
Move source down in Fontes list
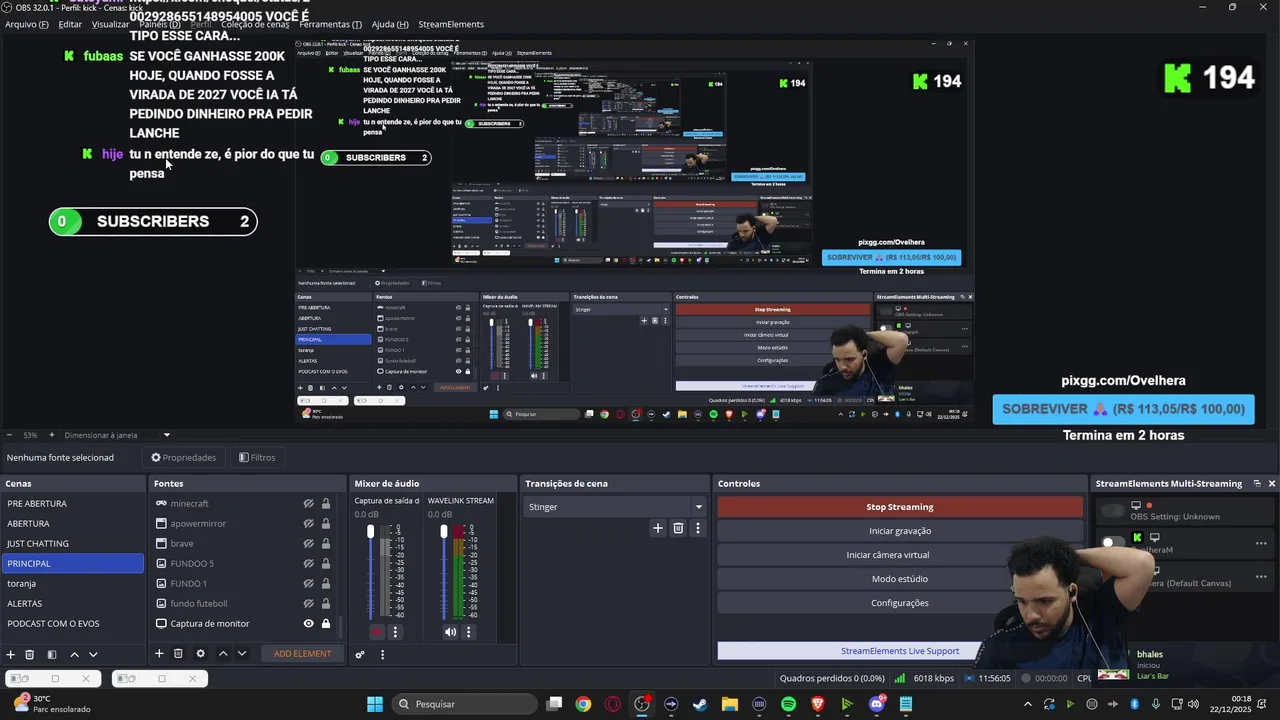click(241, 653)
